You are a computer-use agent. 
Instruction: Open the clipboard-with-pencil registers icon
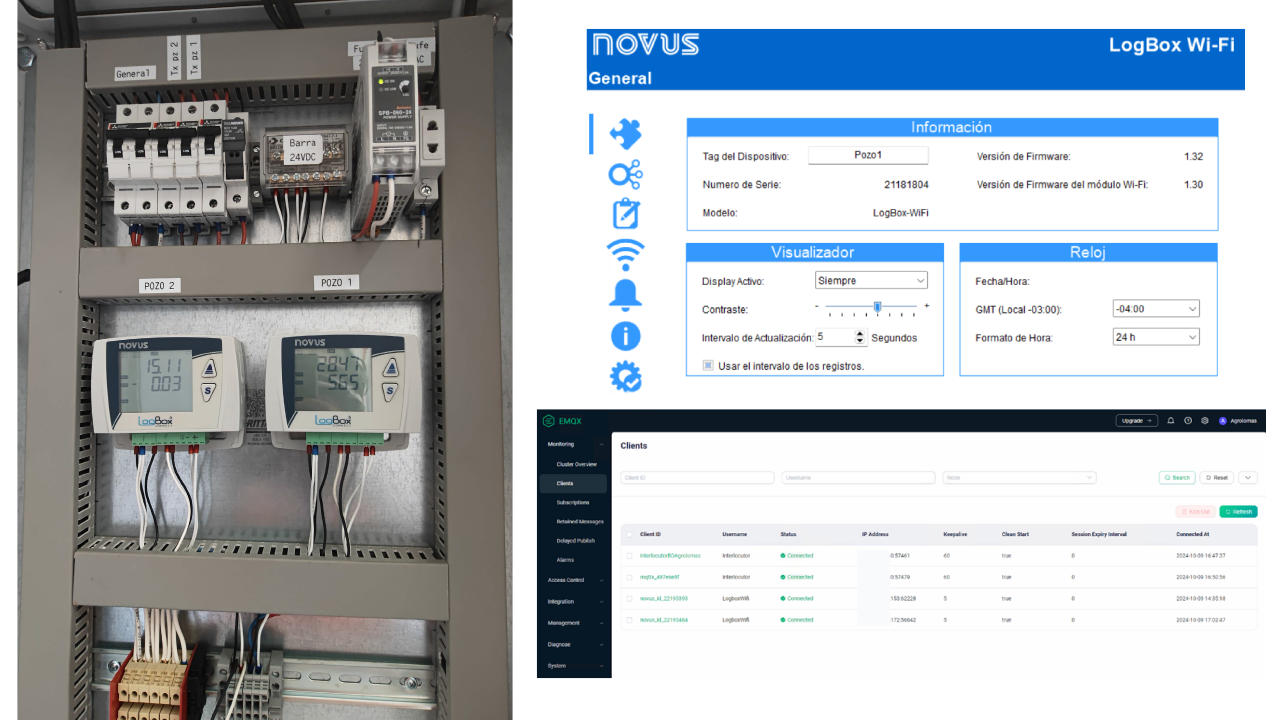(626, 214)
